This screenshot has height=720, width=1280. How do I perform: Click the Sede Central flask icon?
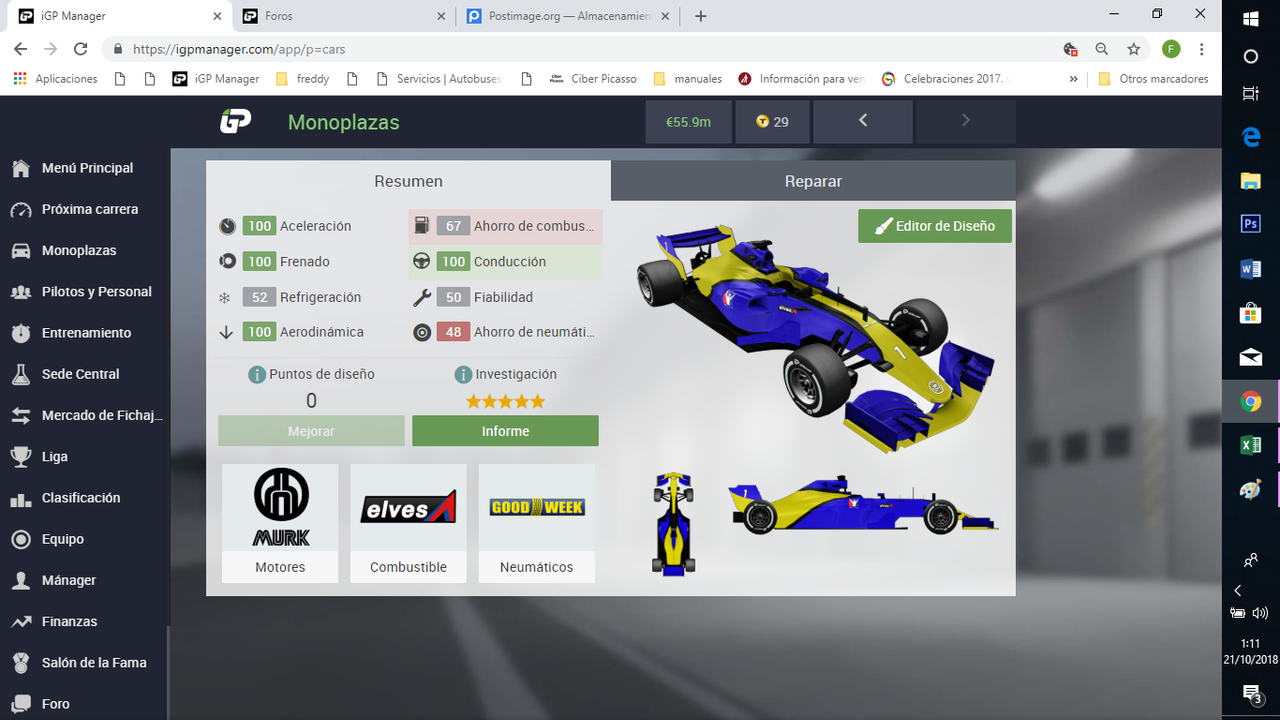(21, 374)
